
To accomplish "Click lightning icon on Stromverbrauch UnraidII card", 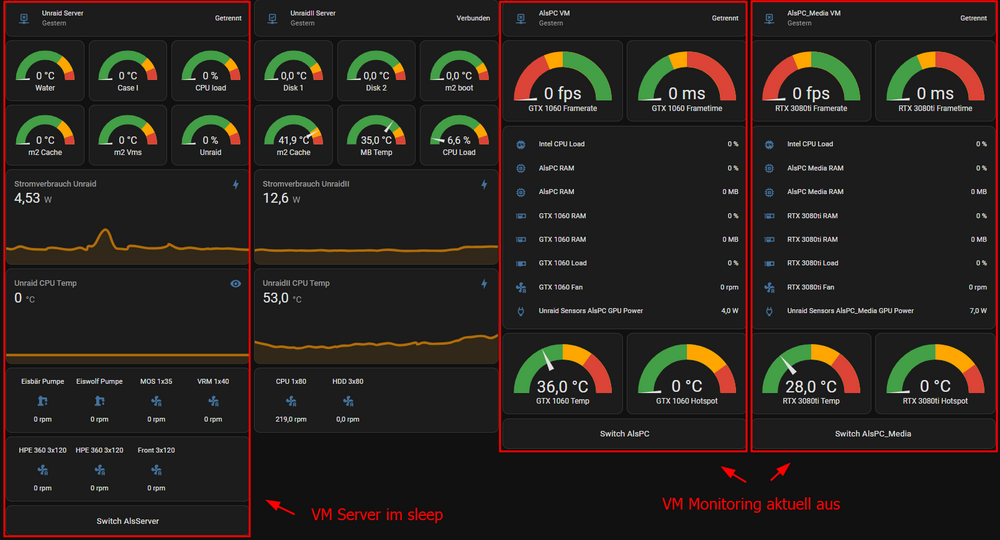I will (x=484, y=184).
